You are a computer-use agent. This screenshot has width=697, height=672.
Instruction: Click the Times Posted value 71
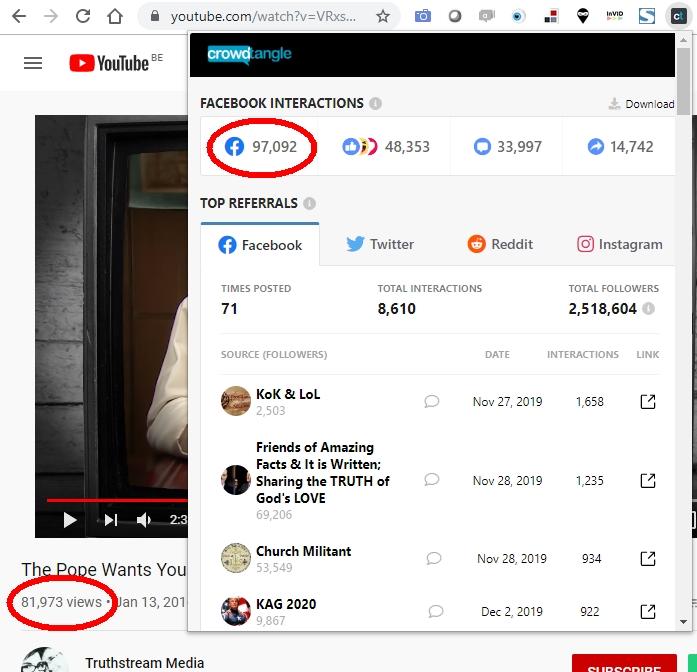click(229, 308)
